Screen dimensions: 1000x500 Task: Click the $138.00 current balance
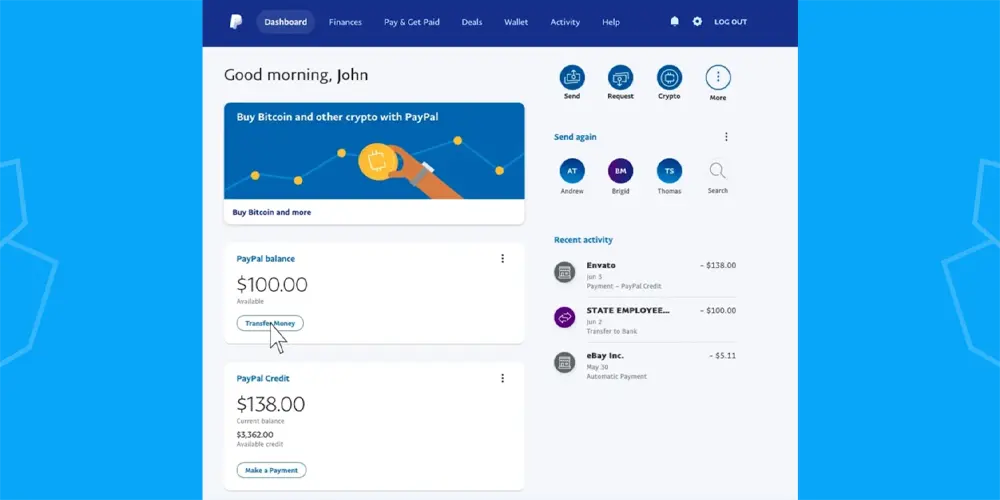(x=270, y=404)
